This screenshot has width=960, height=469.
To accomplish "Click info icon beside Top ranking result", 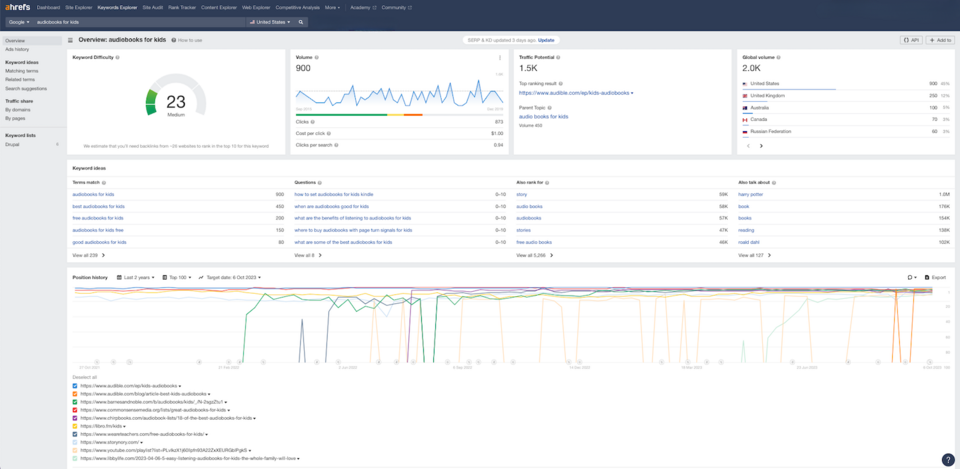I will click(561, 83).
